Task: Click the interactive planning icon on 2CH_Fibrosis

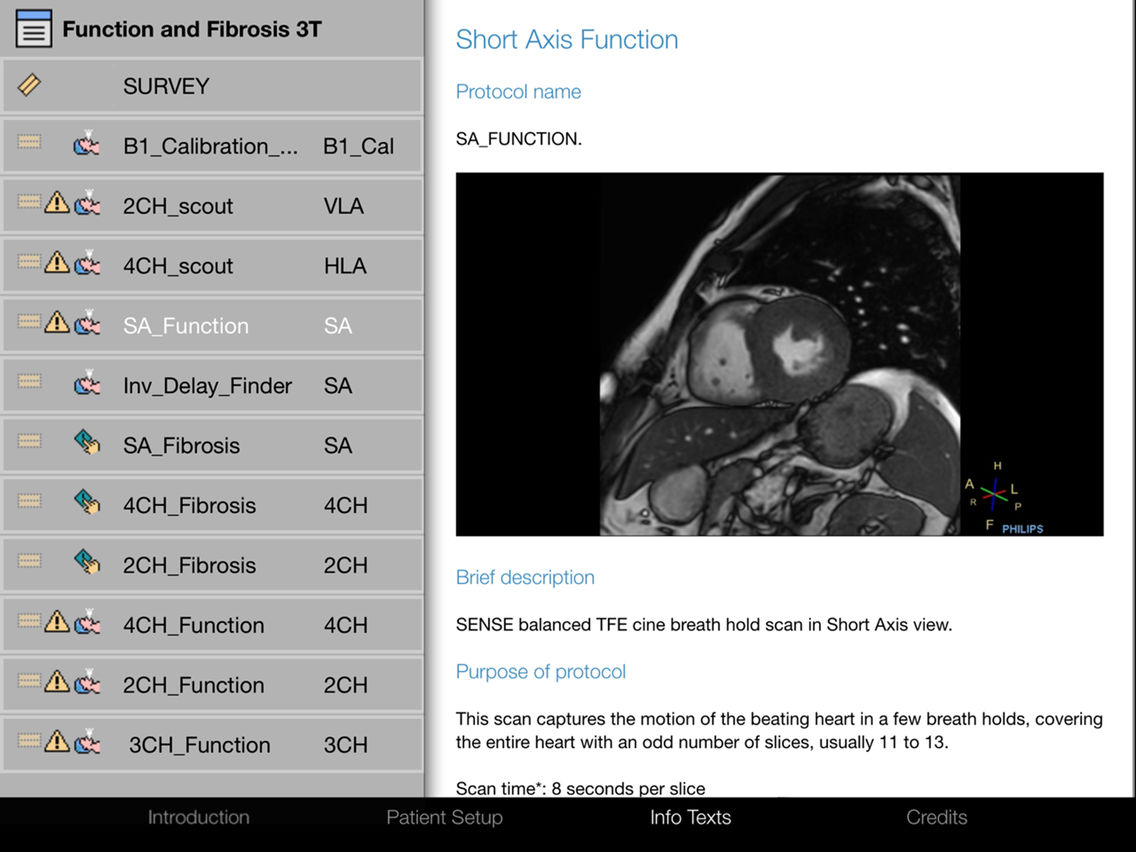Action: [x=88, y=563]
